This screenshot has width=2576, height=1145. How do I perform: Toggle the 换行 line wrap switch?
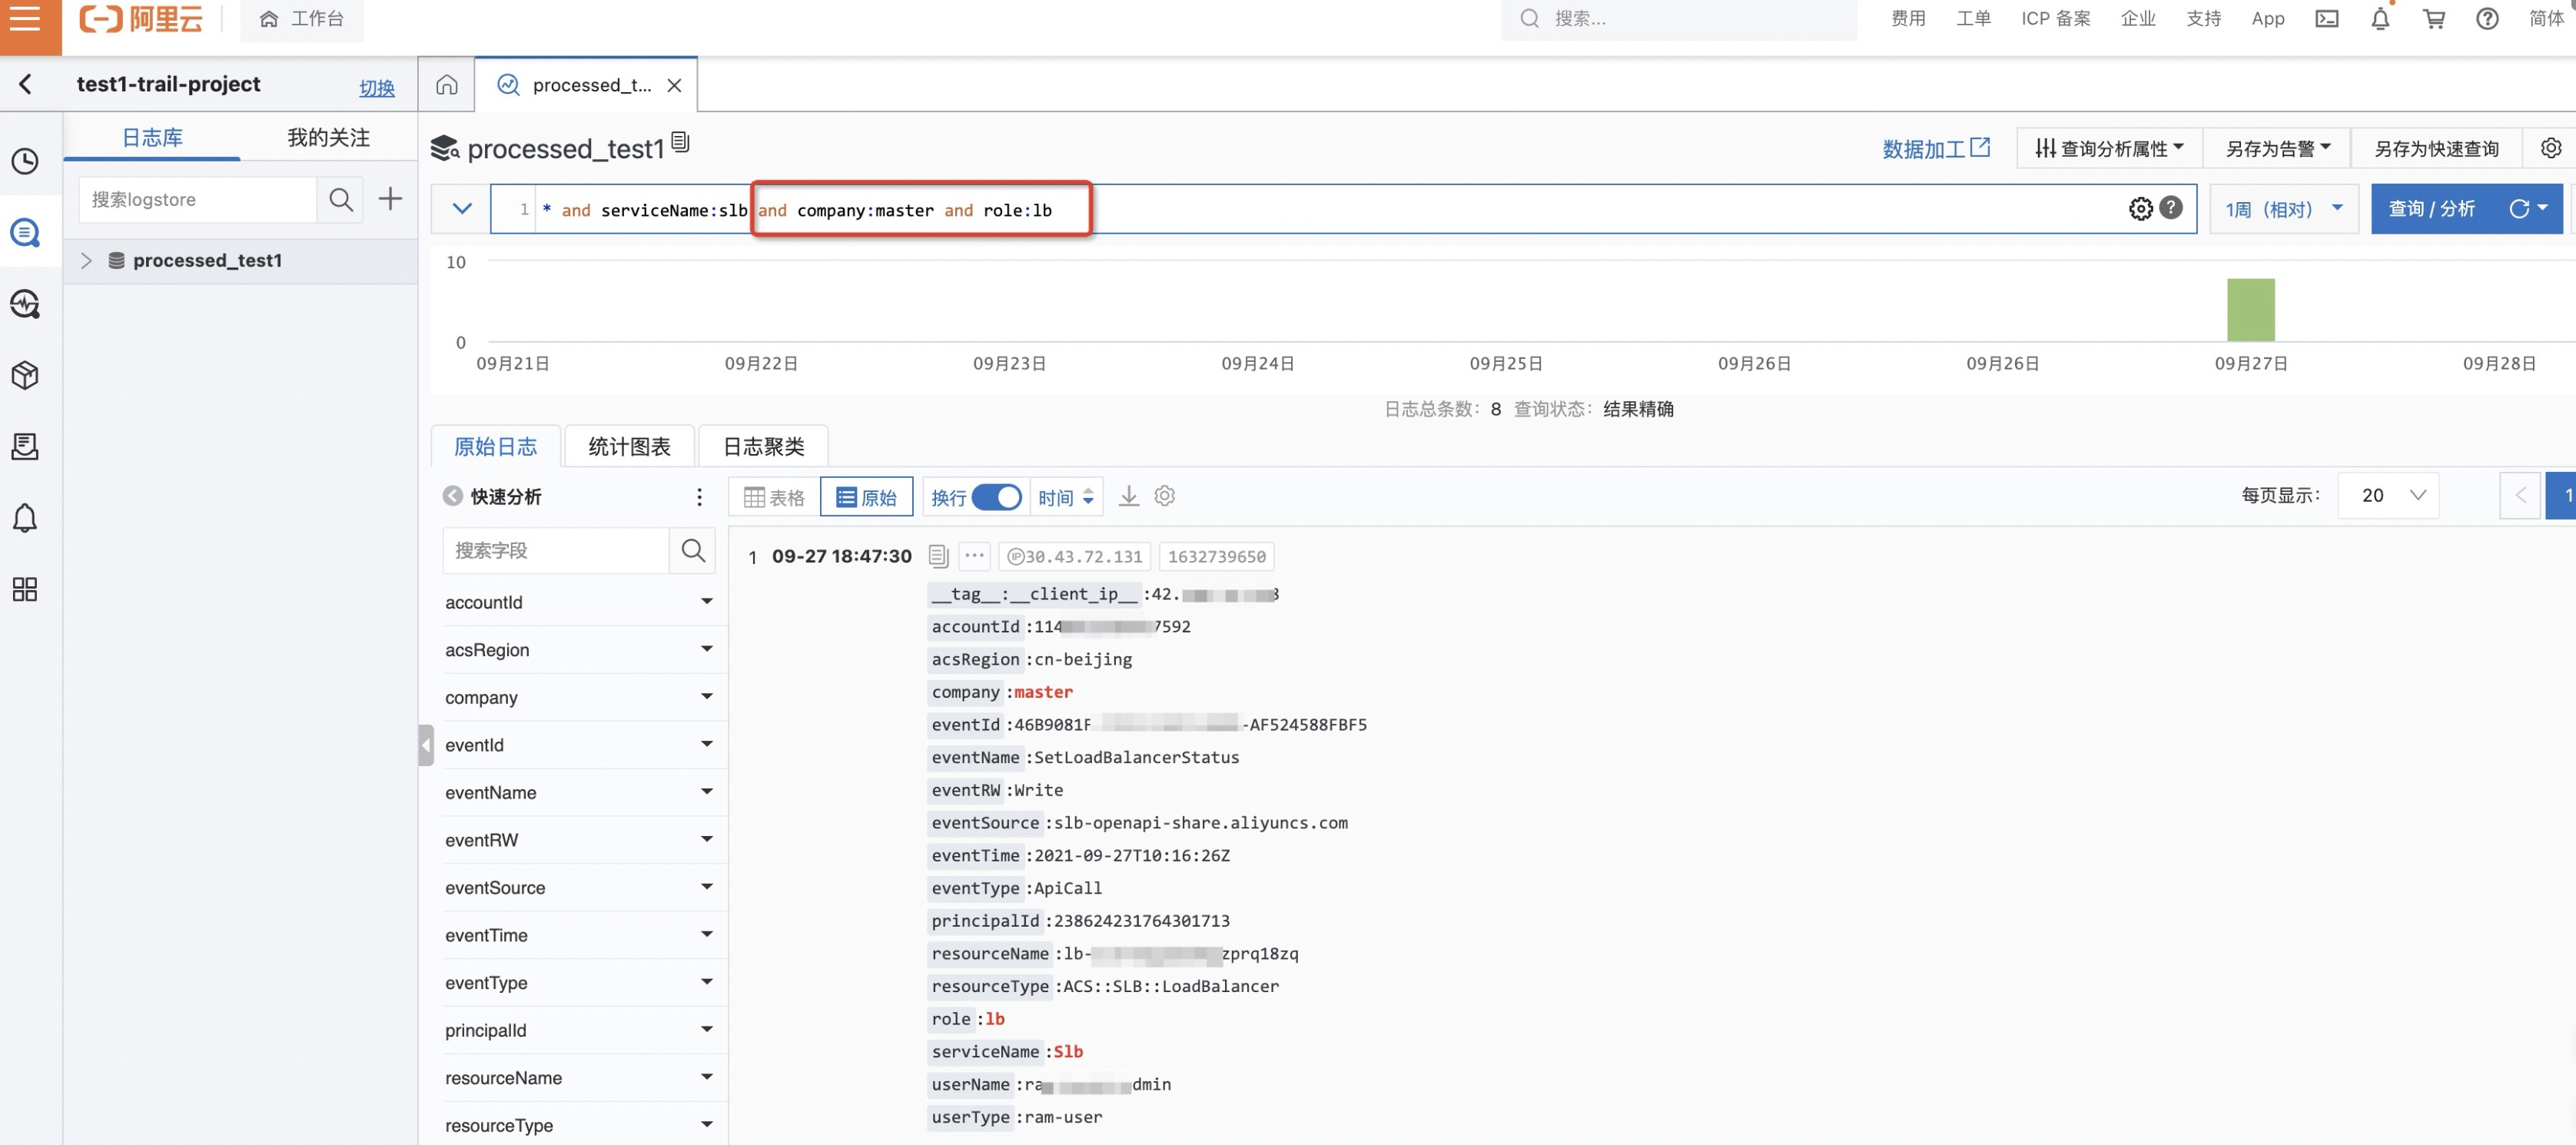[x=996, y=497]
